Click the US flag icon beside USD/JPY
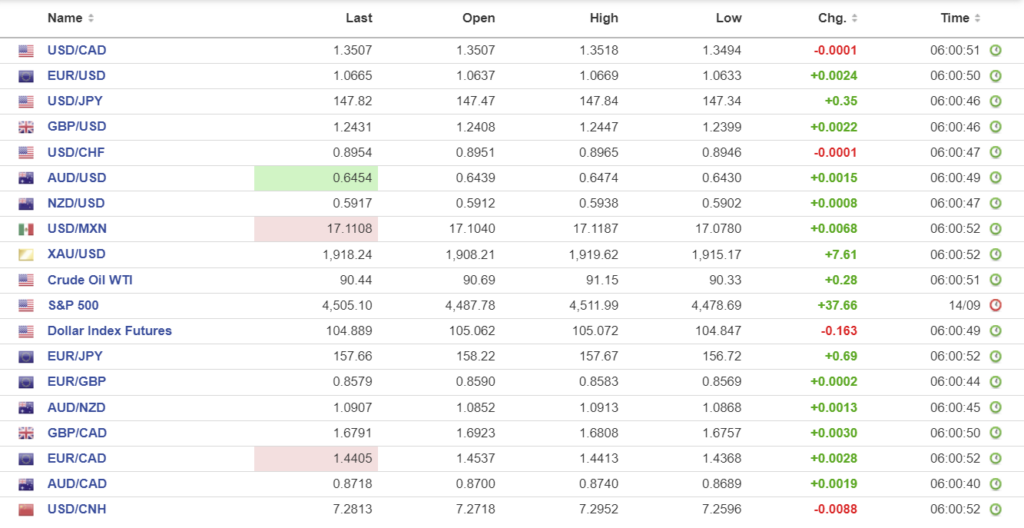Viewport: 1024px width, 528px height. (x=26, y=101)
